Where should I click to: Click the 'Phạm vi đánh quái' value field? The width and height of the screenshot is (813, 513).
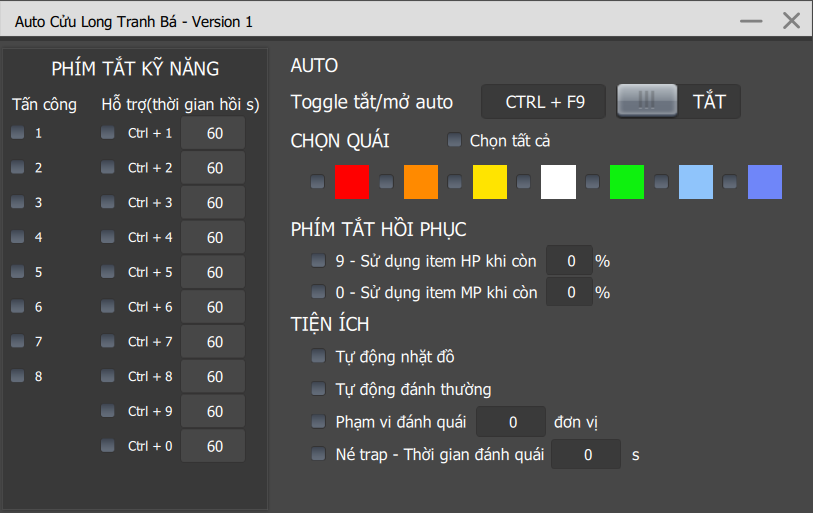point(512,422)
